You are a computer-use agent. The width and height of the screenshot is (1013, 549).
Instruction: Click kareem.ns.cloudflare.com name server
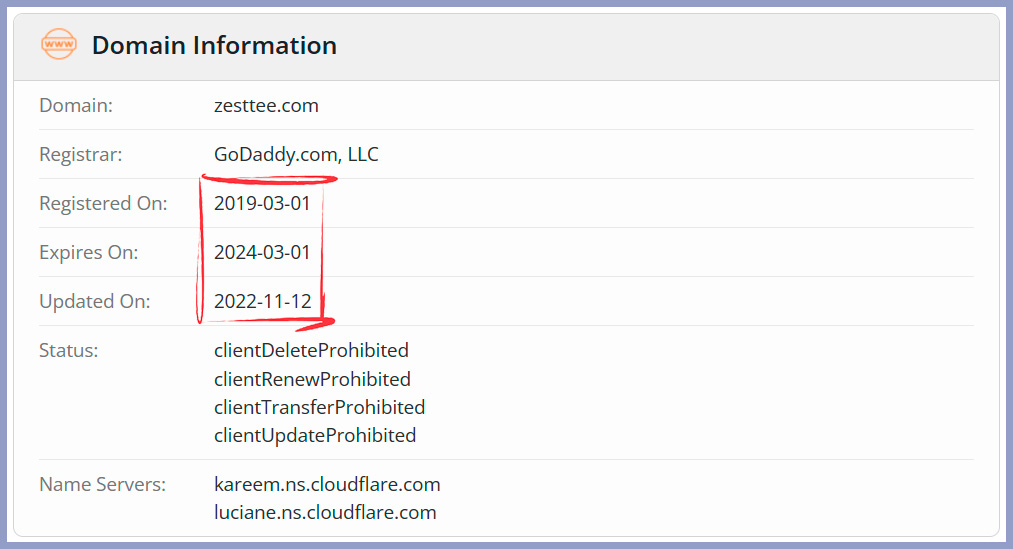point(327,484)
